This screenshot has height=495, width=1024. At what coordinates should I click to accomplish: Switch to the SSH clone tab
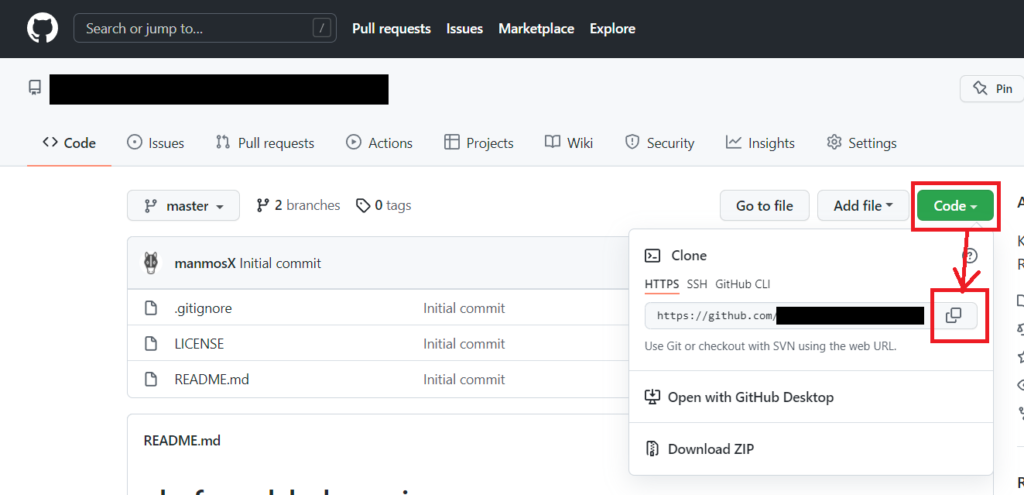click(697, 284)
